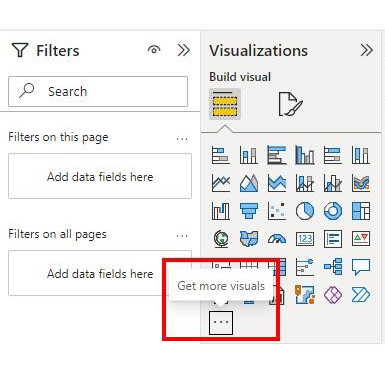This screenshot has width=385, height=373.
Task: Select the 100% stacked column chart visual
Action: (x=361, y=155)
